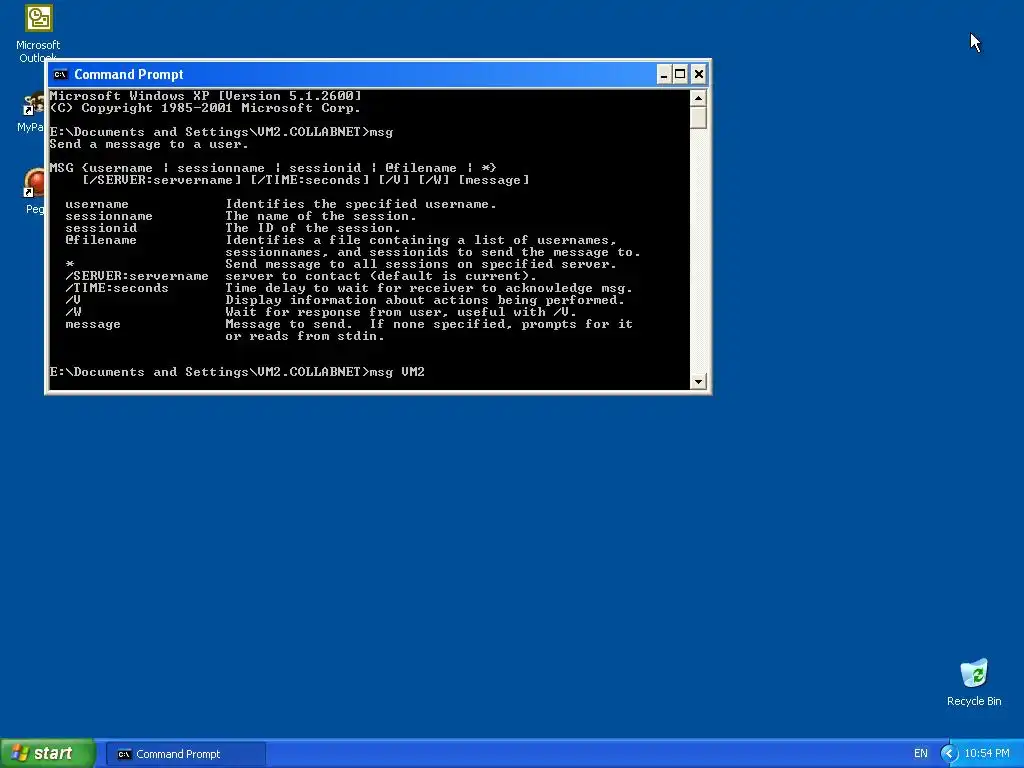
Task: Open the Windows start button
Action: coord(48,754)
